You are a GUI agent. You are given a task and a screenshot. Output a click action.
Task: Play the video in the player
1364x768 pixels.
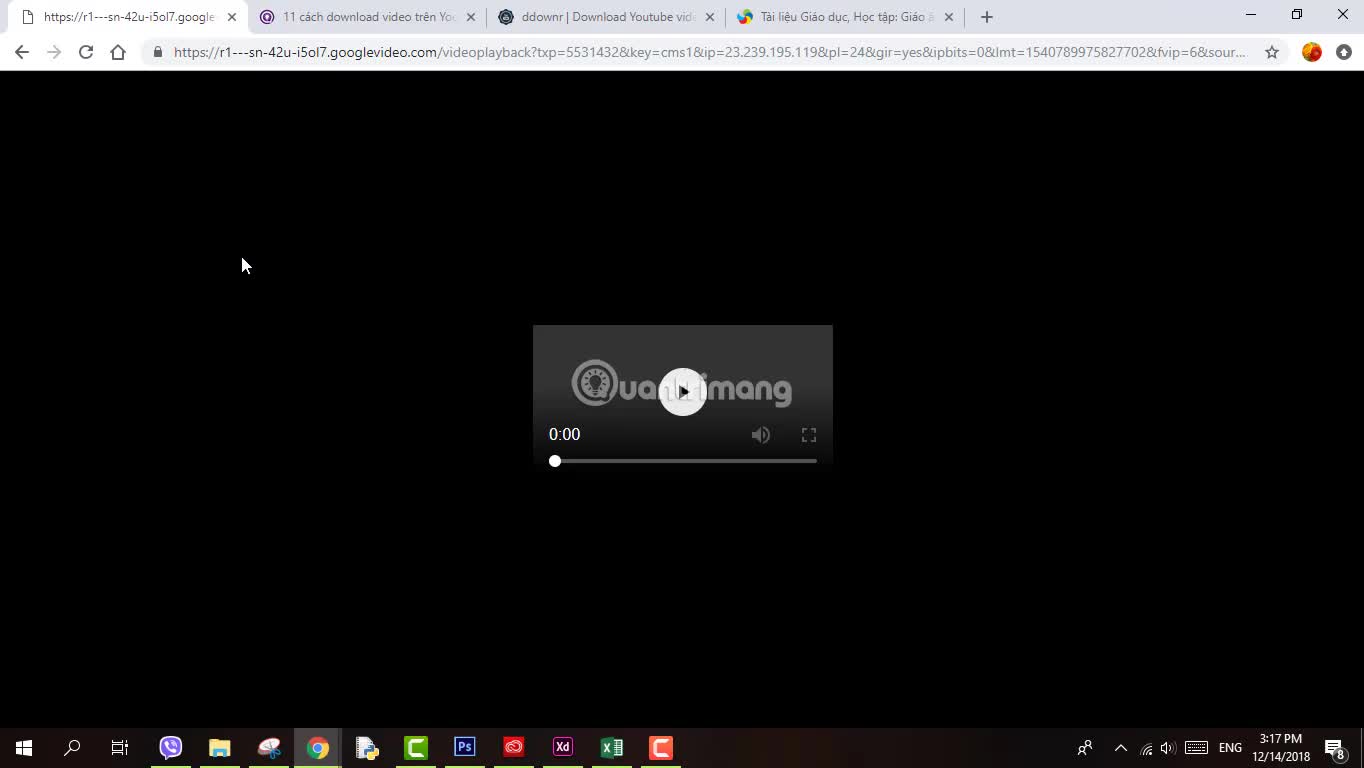click(683, 391)
